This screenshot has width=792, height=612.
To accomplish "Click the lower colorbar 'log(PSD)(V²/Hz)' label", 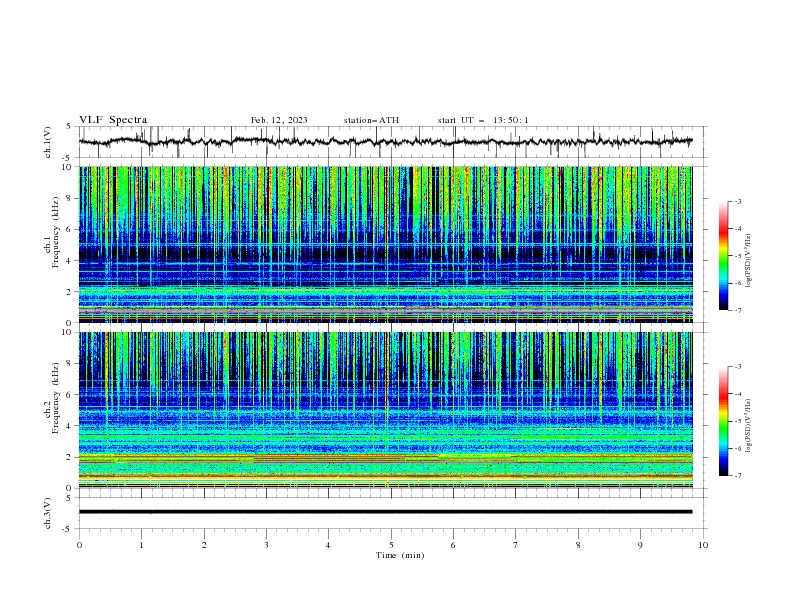I will coord(748,426).
